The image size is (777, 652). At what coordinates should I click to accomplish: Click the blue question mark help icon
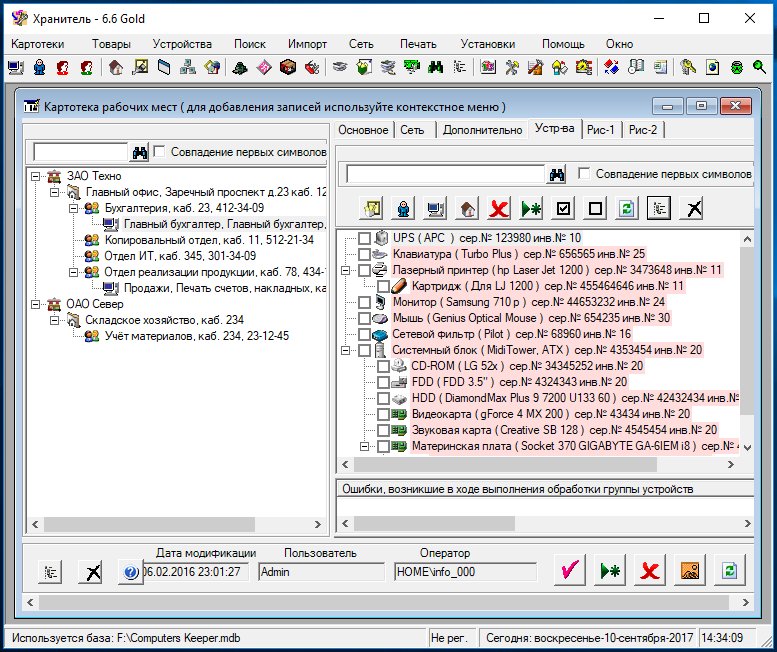click(x=130, y=572)
